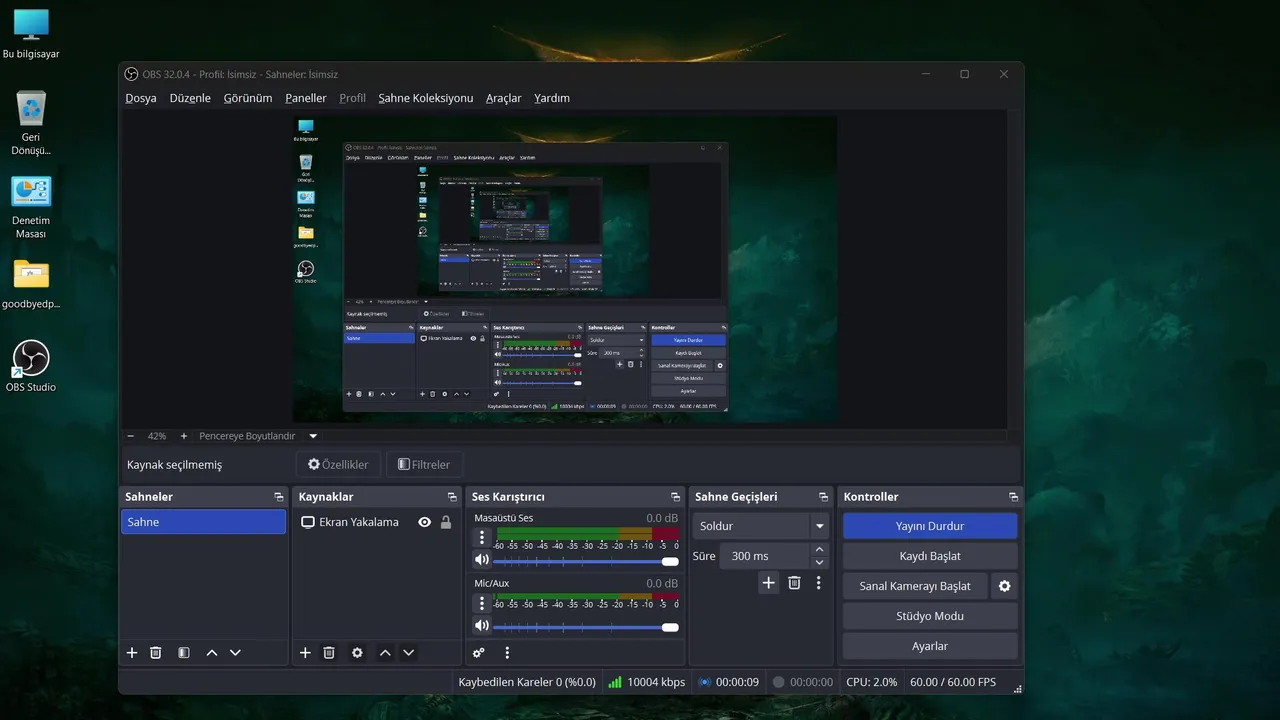This screenshot has height=720, width=1280.
Task: Open OBS Studio desktop shortcut
Action: (x=31, y=366)
